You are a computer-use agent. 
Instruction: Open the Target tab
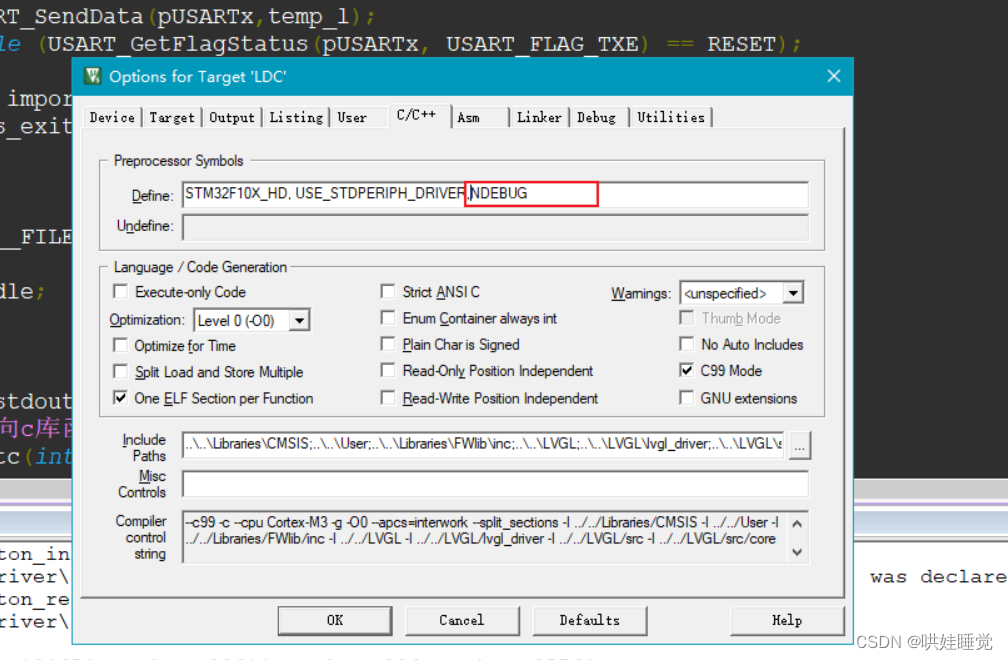[x=171, y=117]
